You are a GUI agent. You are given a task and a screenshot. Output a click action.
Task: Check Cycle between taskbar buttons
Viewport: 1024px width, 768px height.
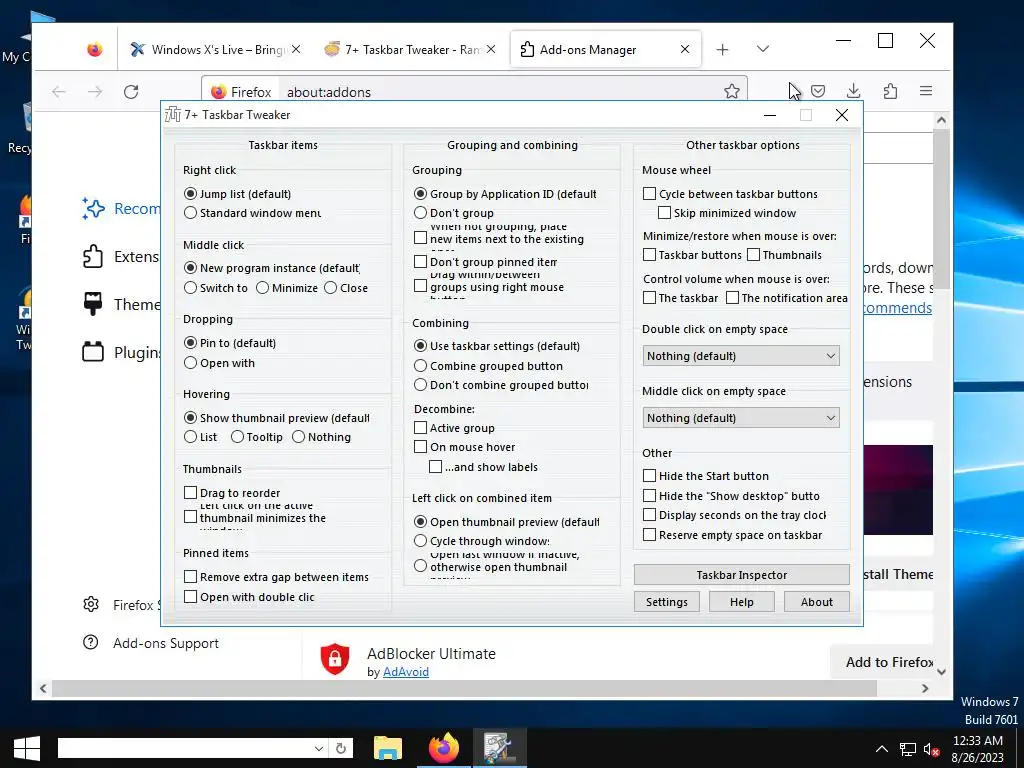pyautogui.click(x=649, y=194)
